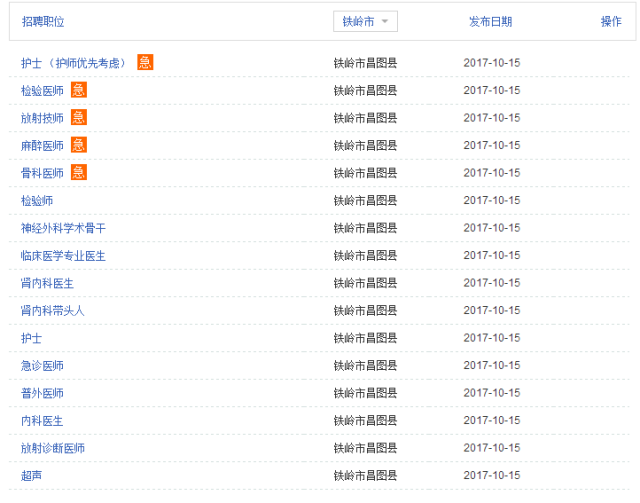Click the urgent badge beside 护士（护师优先考虑）
Image resolution: width=640 pixels, height=503 pixels.
pyautogui.click(x=145, y=62)
